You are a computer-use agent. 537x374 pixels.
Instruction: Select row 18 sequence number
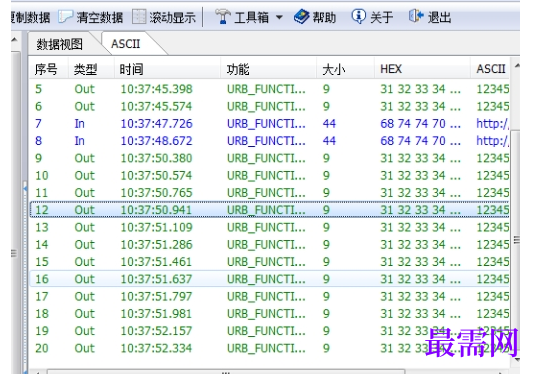(x=42, y=313)
